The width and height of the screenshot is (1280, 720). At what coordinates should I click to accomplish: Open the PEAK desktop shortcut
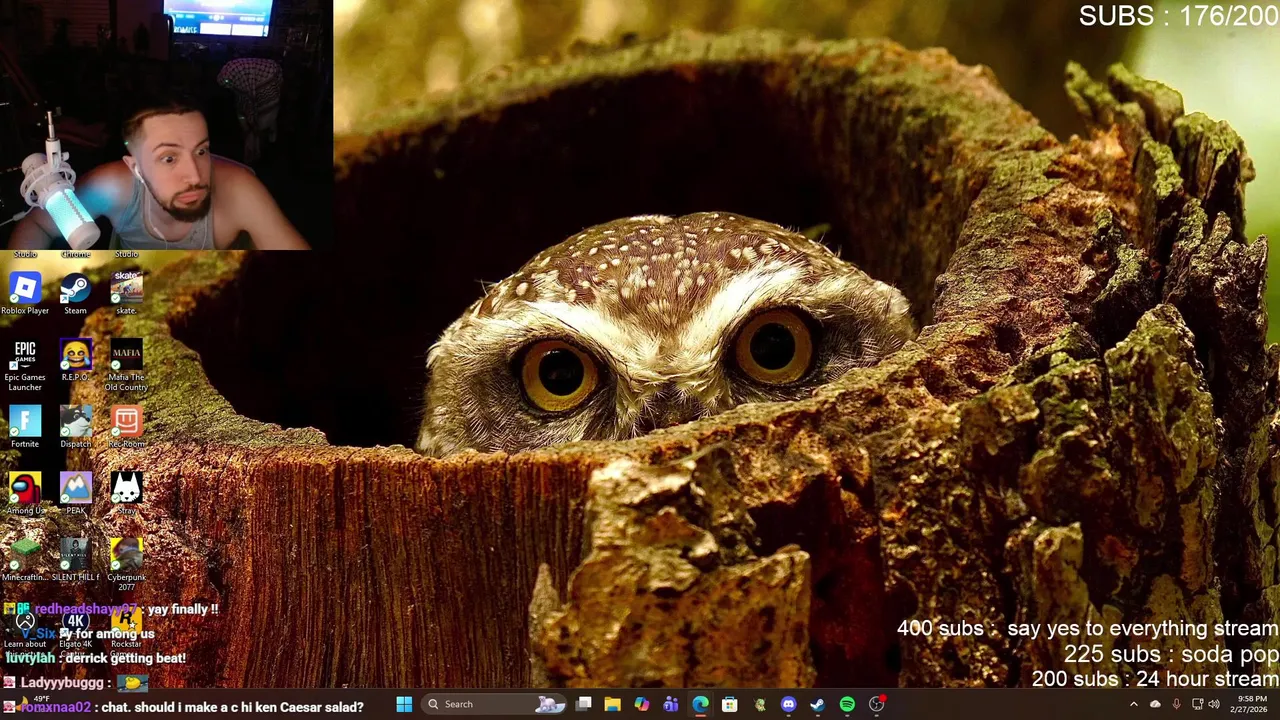pos(75,494)
